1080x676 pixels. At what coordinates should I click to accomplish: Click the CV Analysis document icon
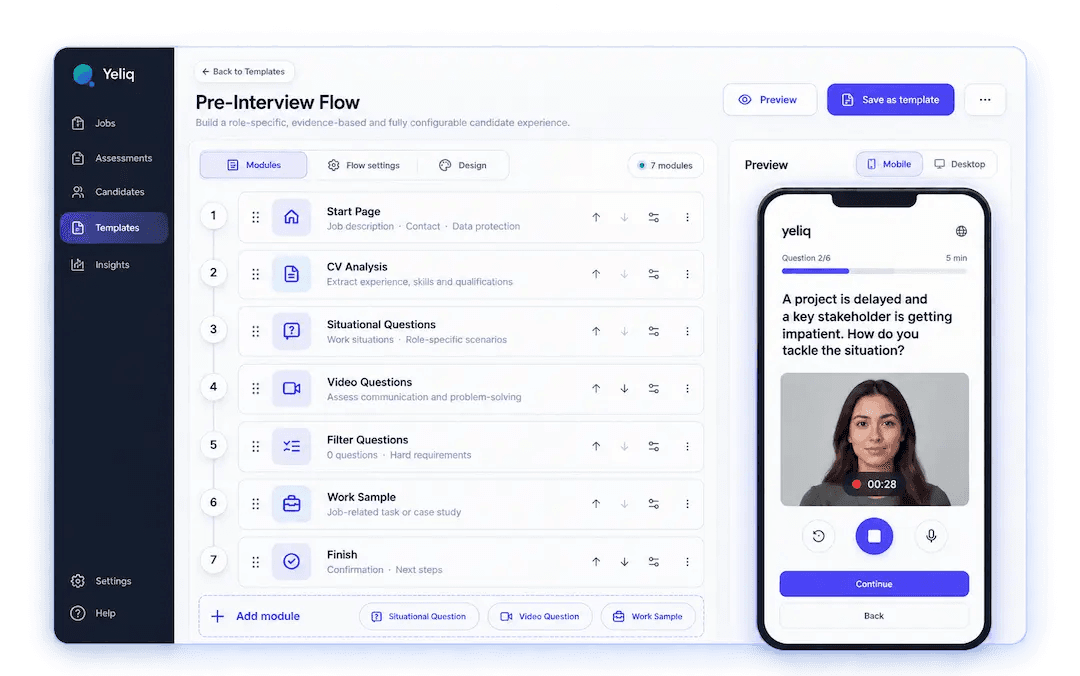point(291,274)
